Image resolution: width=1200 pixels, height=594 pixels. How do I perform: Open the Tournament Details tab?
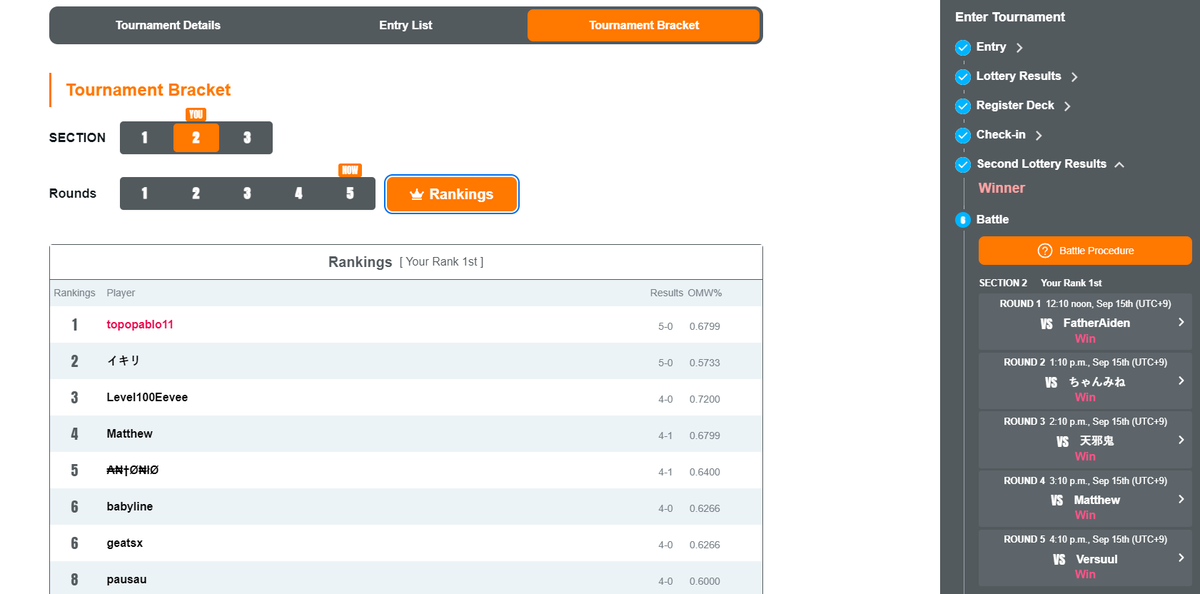coord(168,25)
